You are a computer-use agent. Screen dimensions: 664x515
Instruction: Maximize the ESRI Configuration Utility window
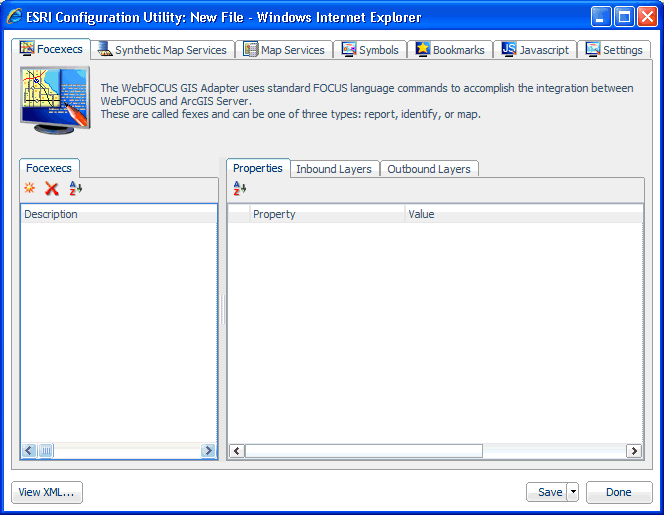[624, 17]
